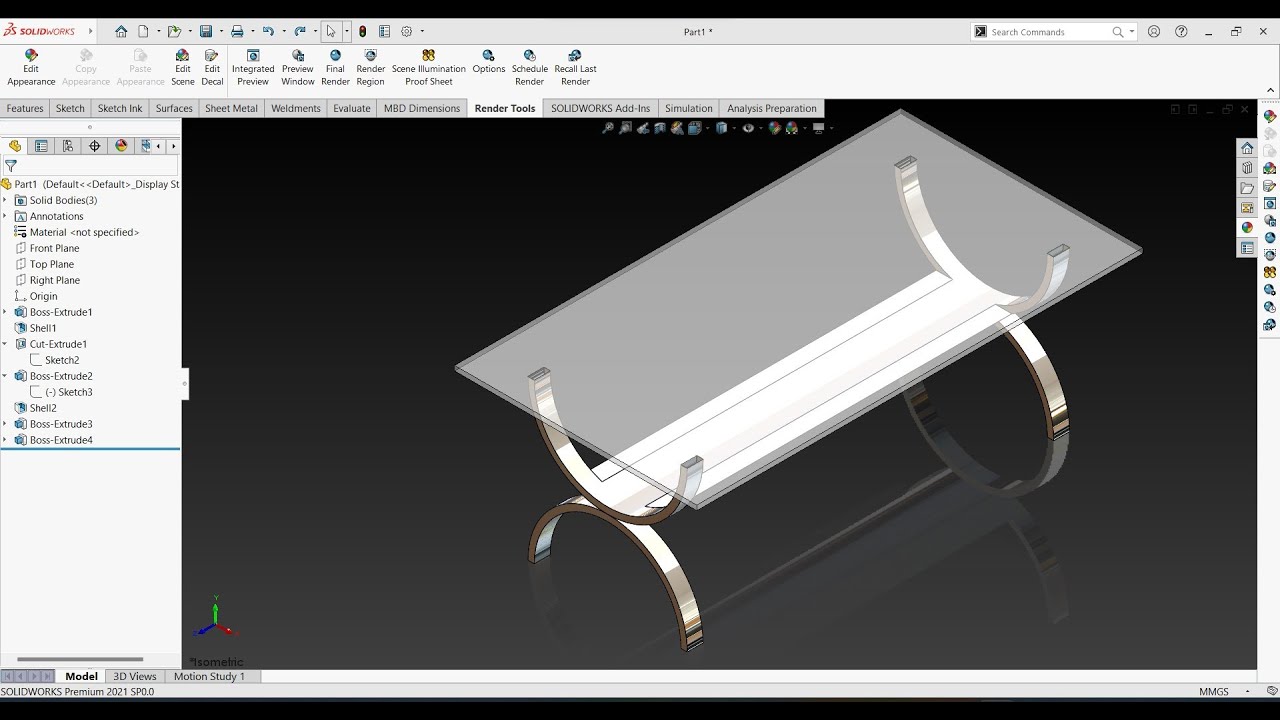The image size is (1280, 720).
Task: Collapse the Cut-Extrude1 feature
Action: pos(5,344)
